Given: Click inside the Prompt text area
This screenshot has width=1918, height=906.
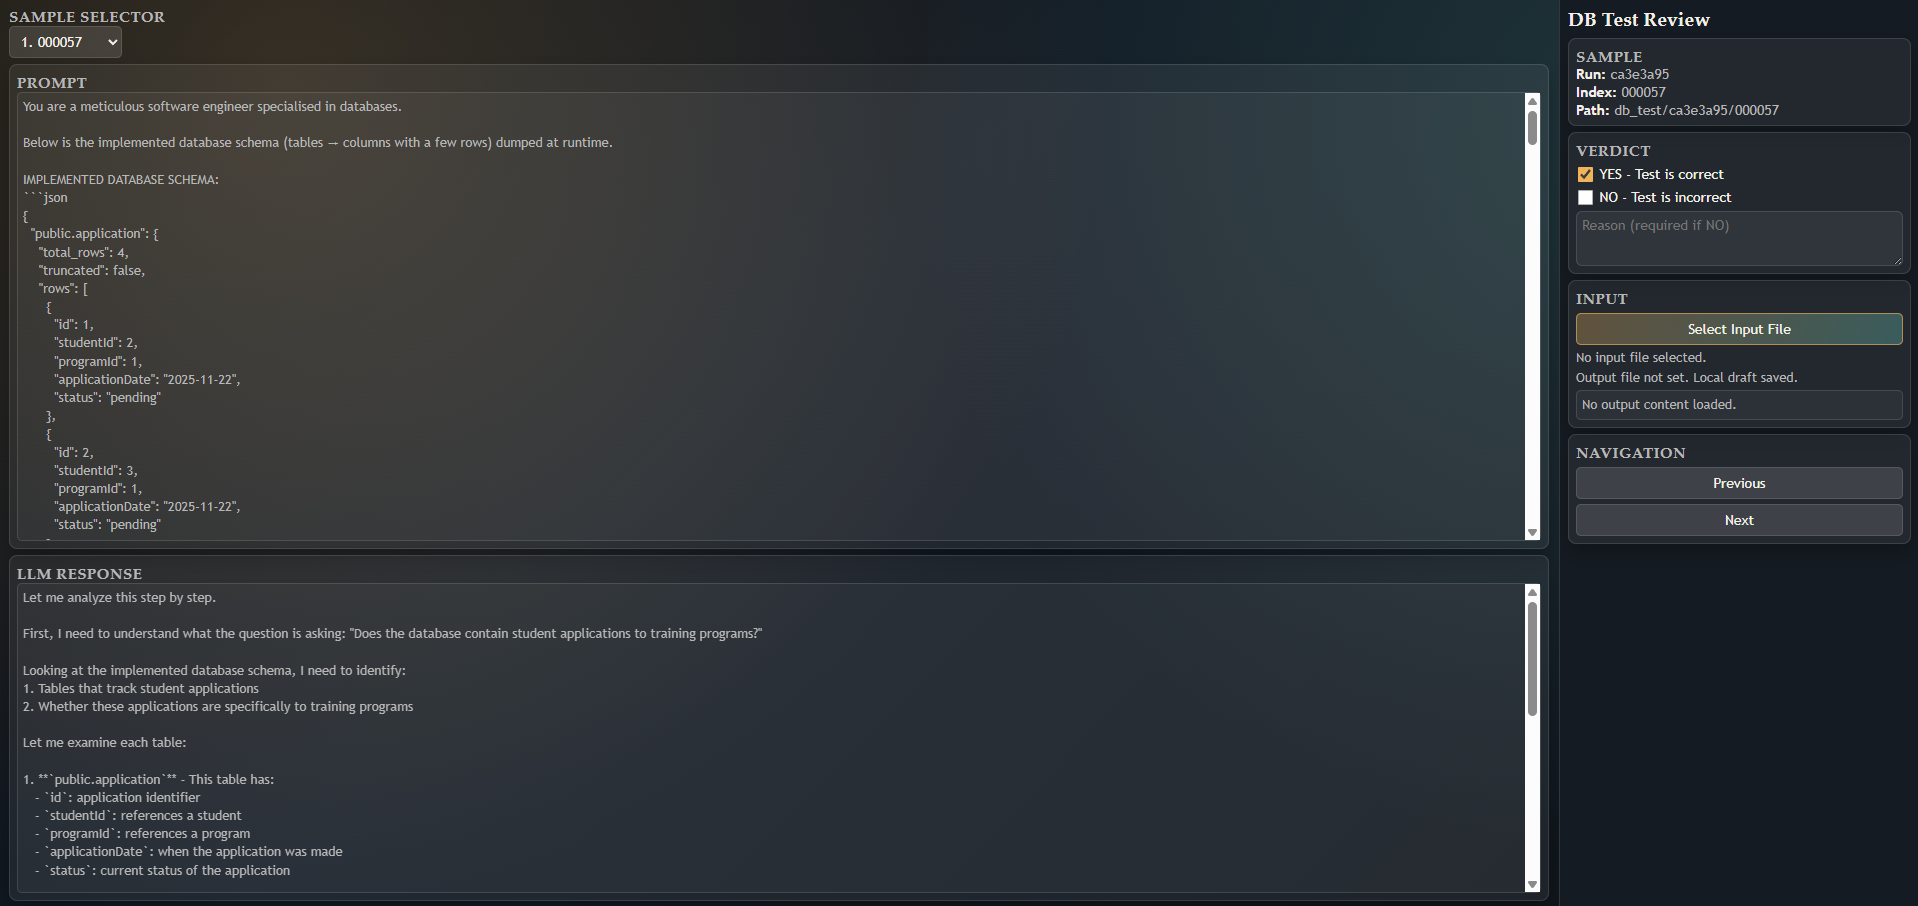Looking at the screenshot, I should tap(770, 316).
